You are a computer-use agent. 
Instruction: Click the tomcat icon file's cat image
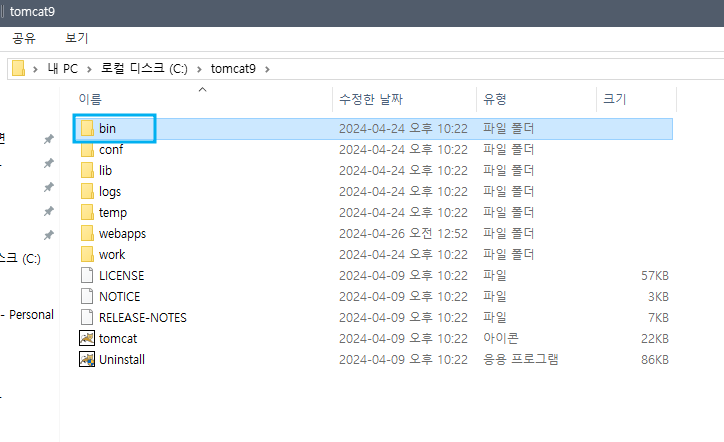coord(87,339)
